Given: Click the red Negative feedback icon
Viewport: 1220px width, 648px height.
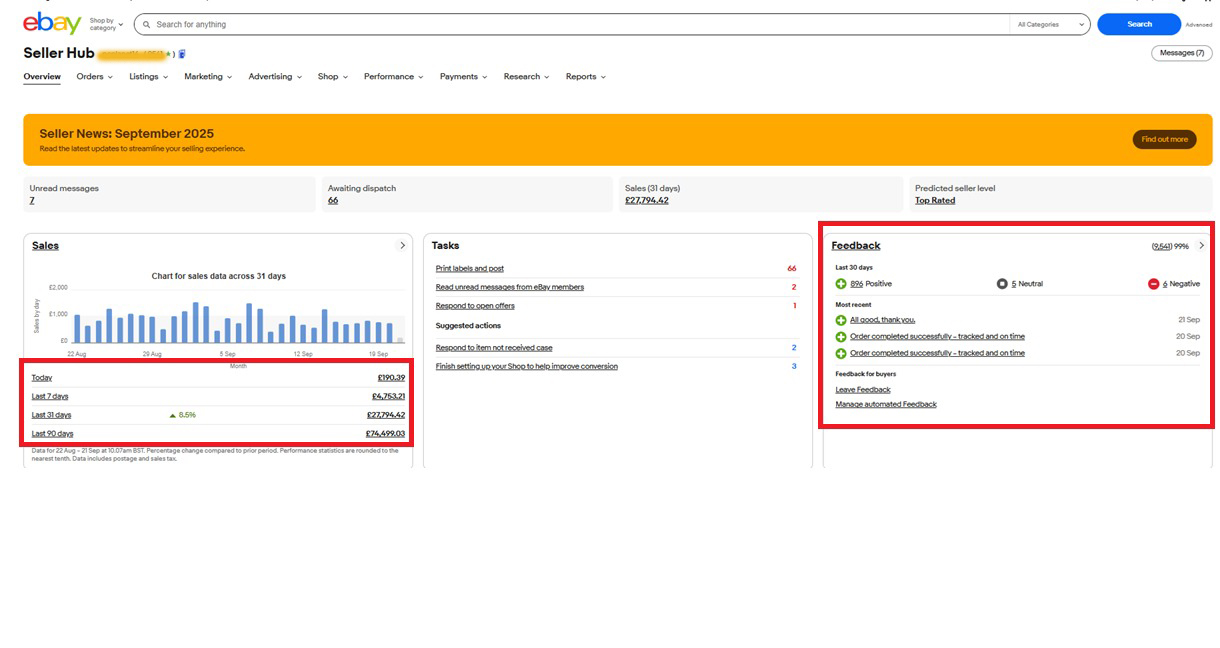Looking at the screenshot, I should pos(1153,284).
